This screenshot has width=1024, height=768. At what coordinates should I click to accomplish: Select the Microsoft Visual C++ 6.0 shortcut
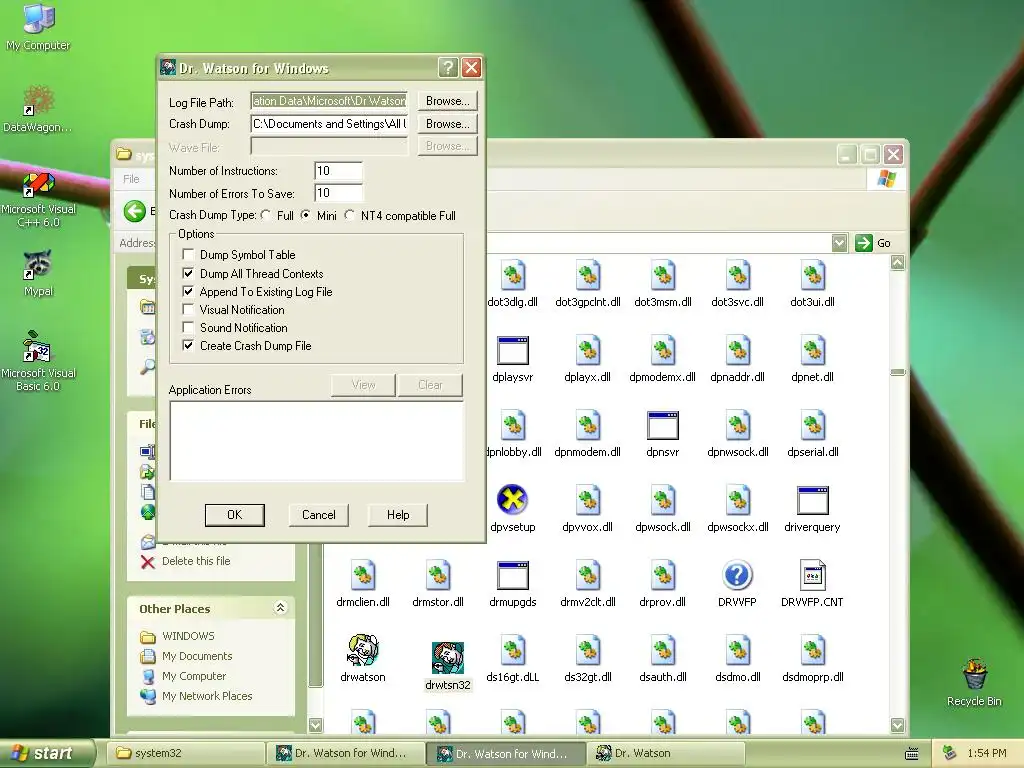pyautogui.click(x=38, y=184)
